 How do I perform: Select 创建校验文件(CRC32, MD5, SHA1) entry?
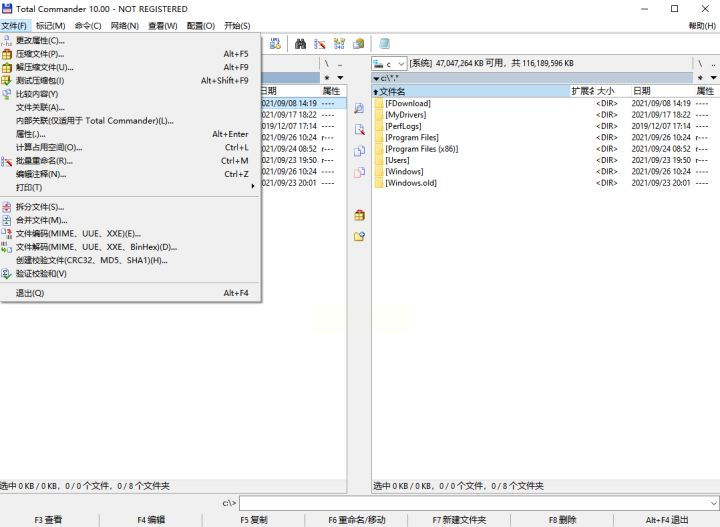pos(131,260)
